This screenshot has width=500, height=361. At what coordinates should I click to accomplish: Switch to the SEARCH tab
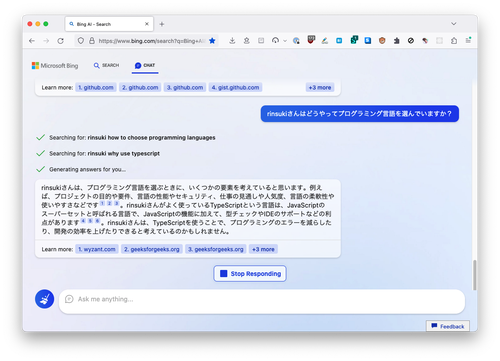point(106,65)
